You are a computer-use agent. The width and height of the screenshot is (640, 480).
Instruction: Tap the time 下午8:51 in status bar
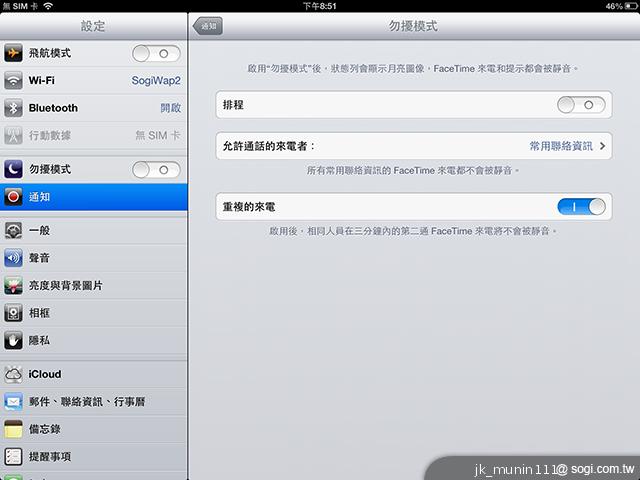tap(320, 6)
